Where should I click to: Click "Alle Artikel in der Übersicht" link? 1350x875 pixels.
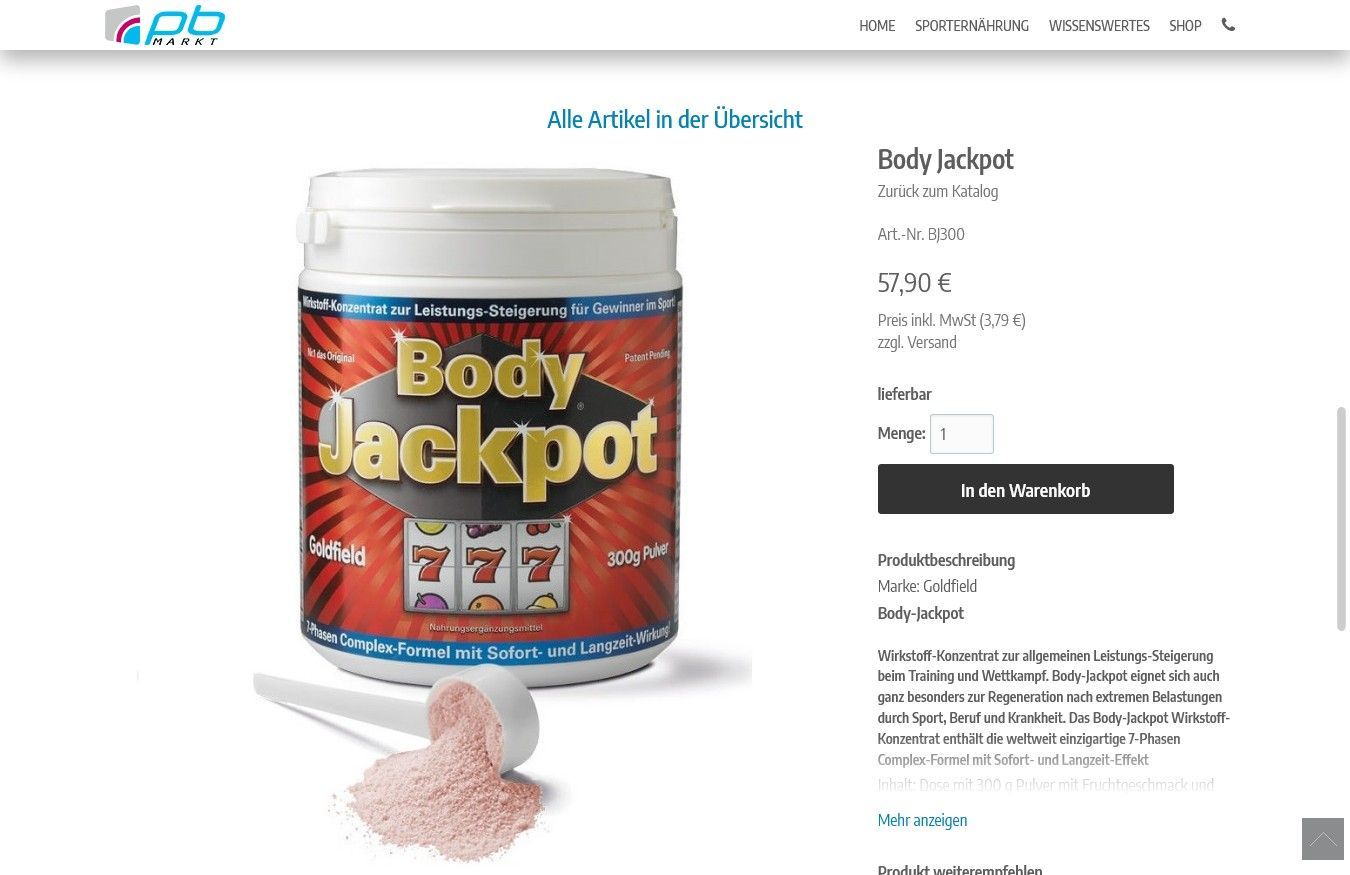[x=675, y=119]
